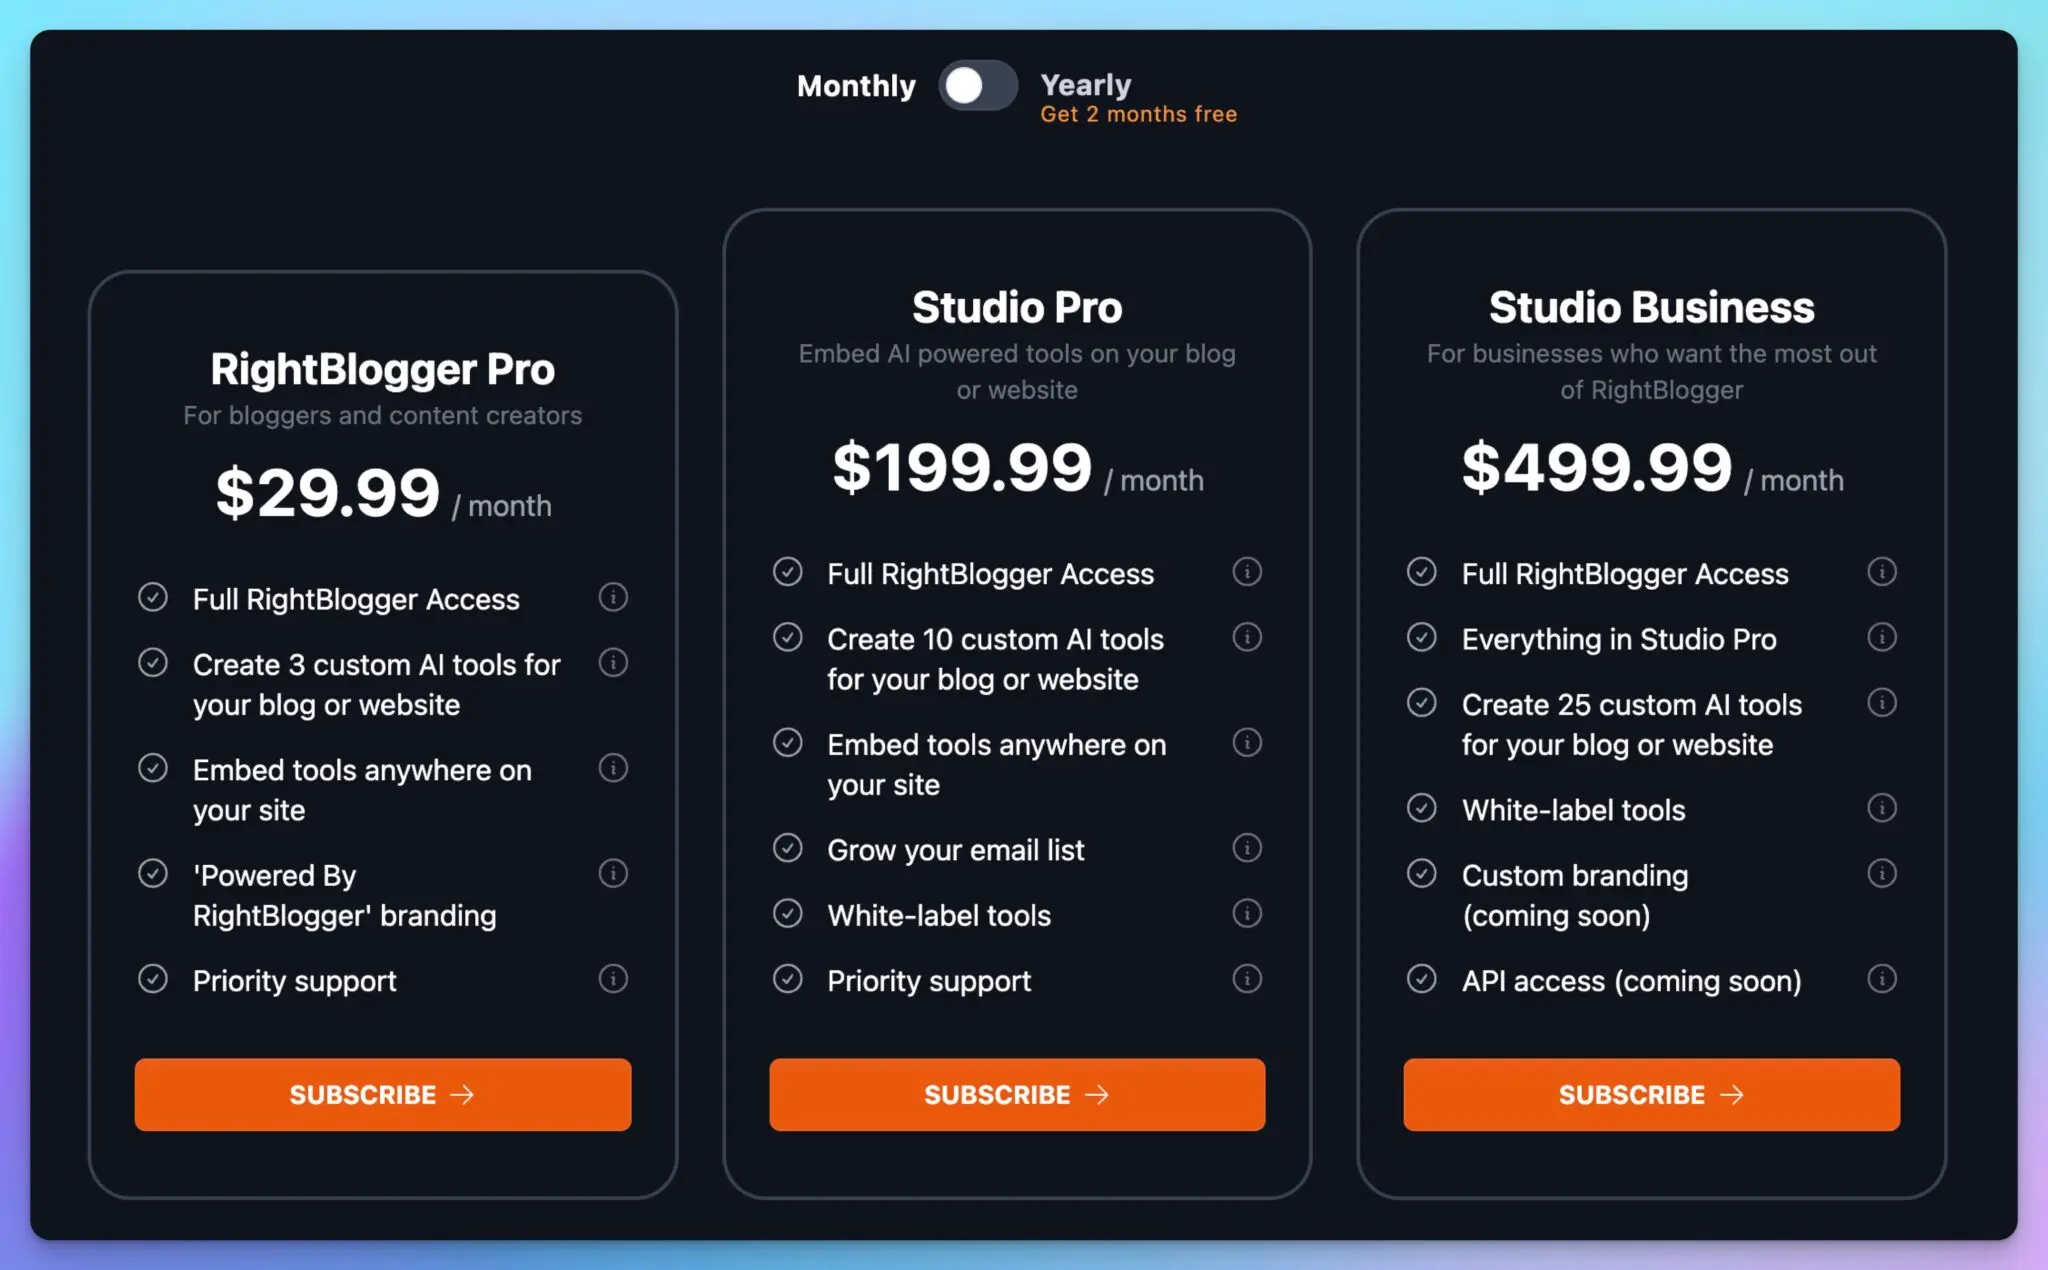
Task: Click the Studio Business $499.99 price
Action: click(1596, 467)
